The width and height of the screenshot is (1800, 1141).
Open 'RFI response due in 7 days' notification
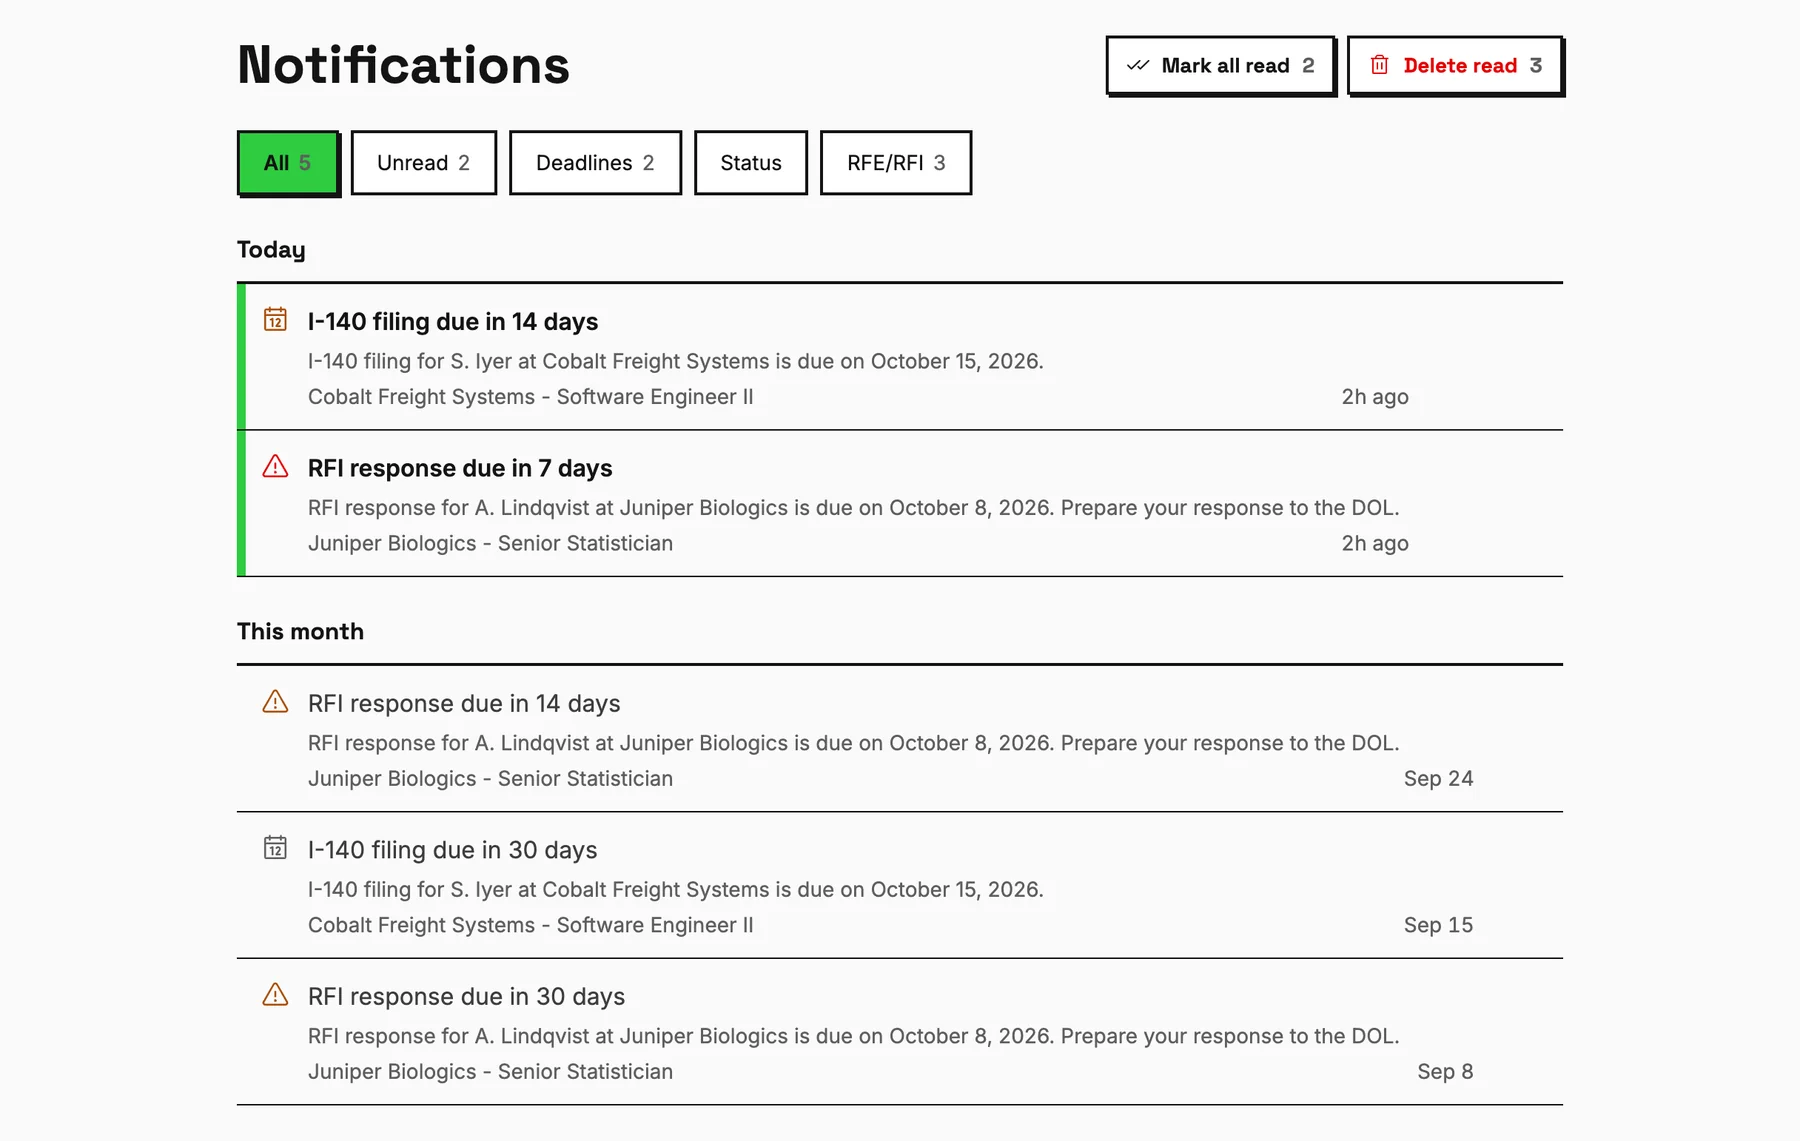click(x=900, y=504)
